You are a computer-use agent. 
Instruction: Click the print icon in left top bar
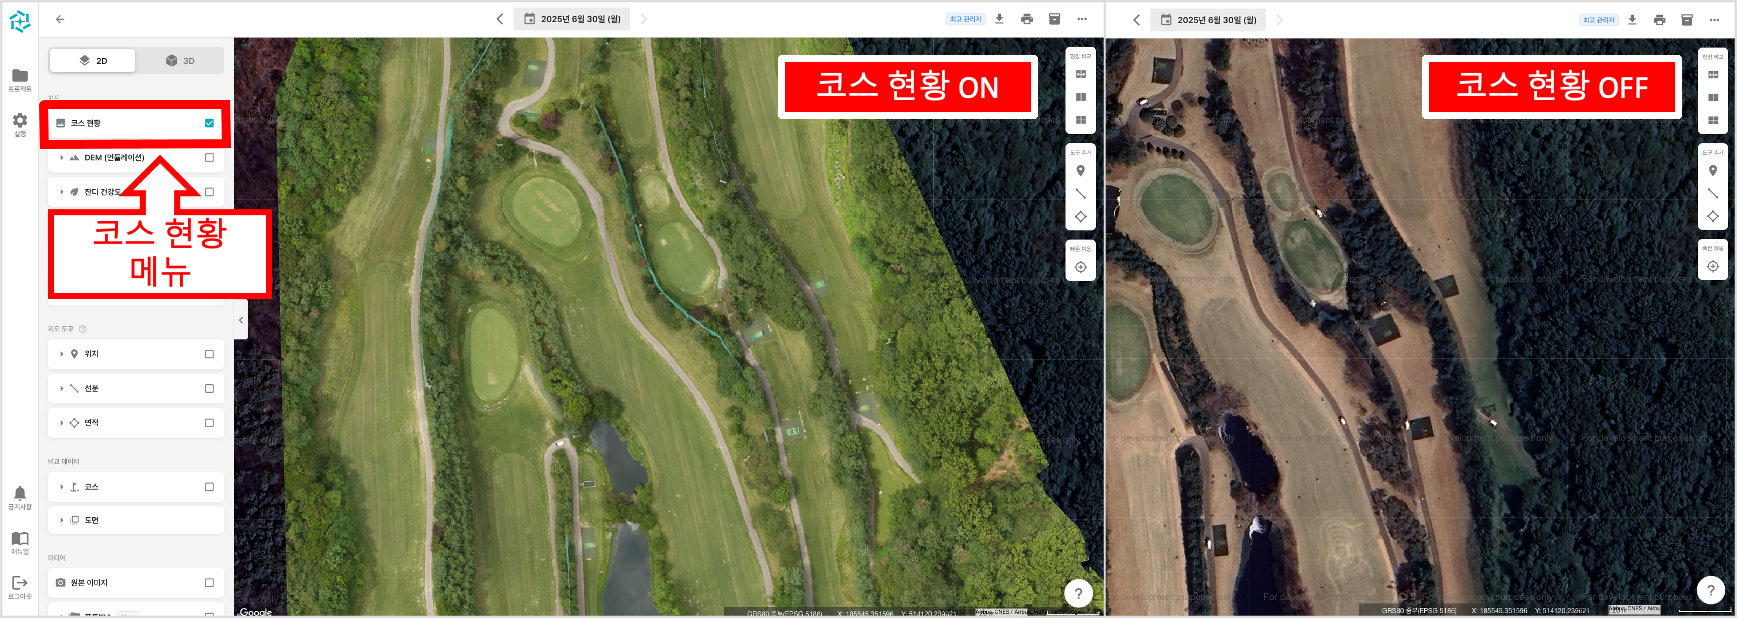point(1027,19)
